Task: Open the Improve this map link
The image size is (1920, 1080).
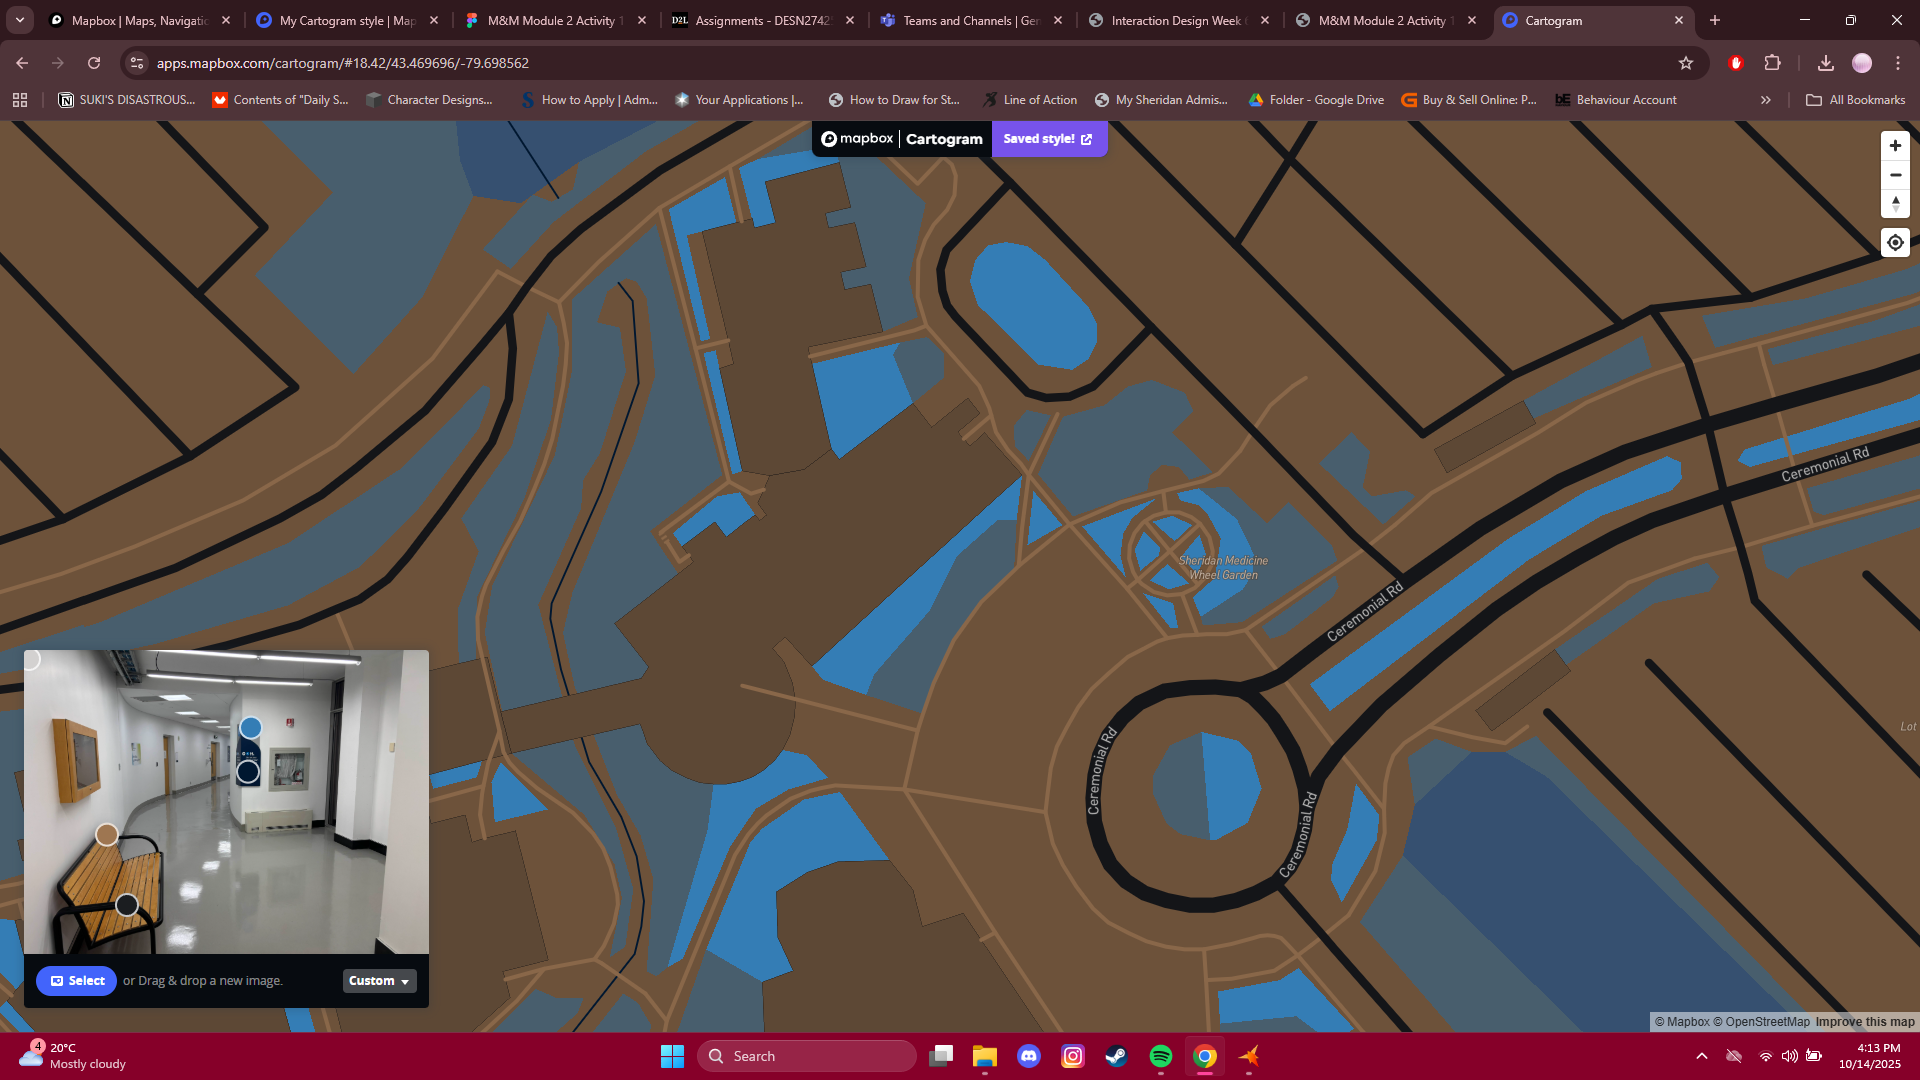Action: tap(1864, 1022)
